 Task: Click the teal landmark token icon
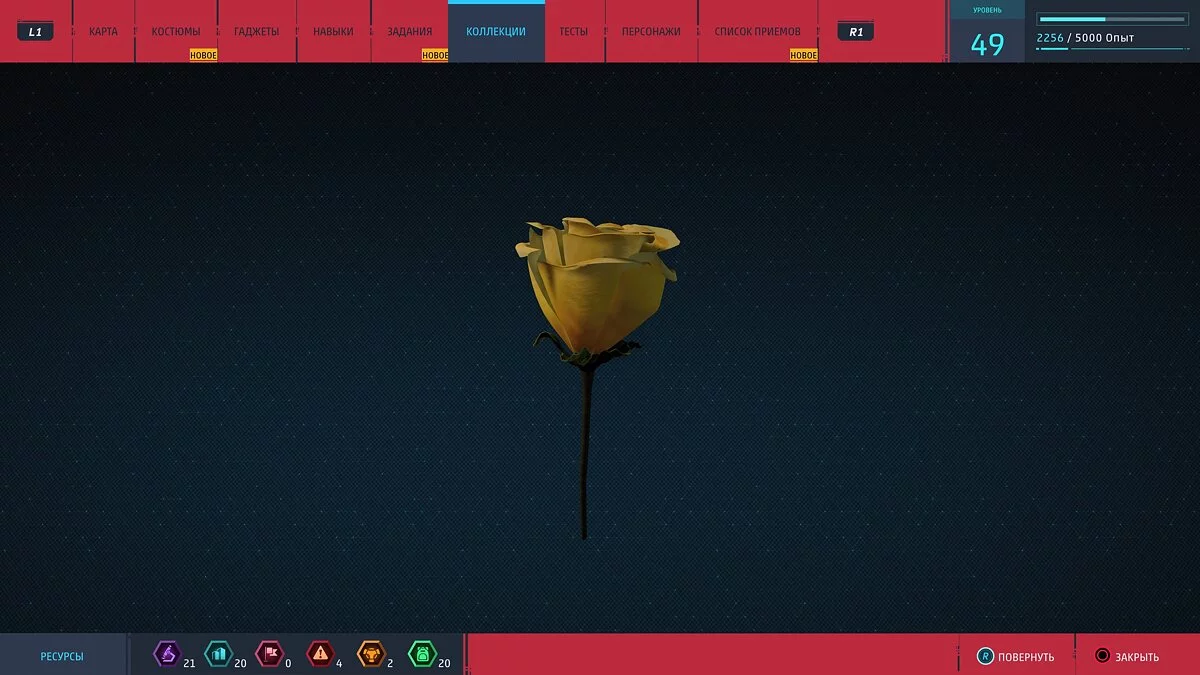217,655
